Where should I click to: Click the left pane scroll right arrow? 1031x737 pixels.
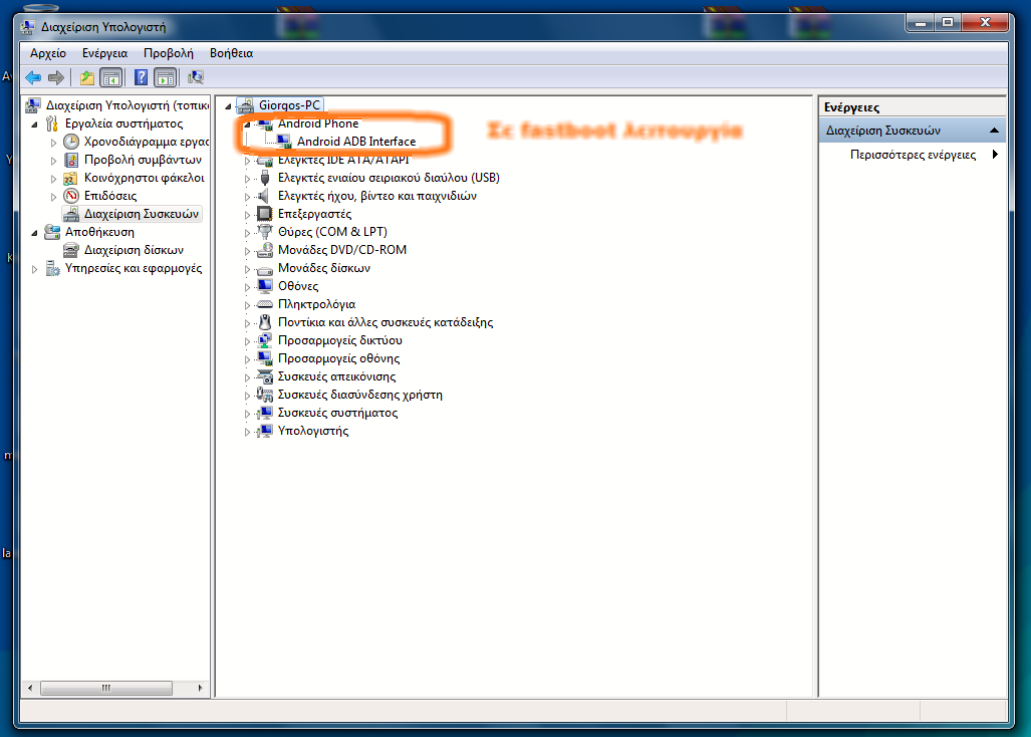(x=201, y=688)
